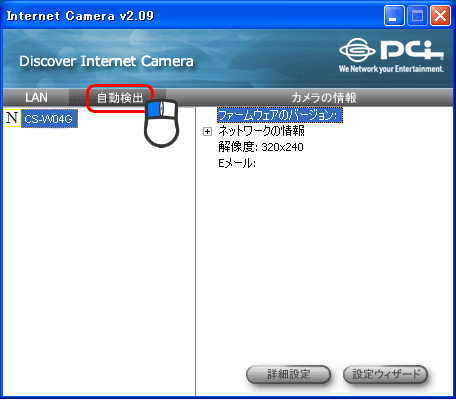Screen dimensions: 456x420
Task: Expand the ネットワークの情報 node
Action: tap(207, 132)
